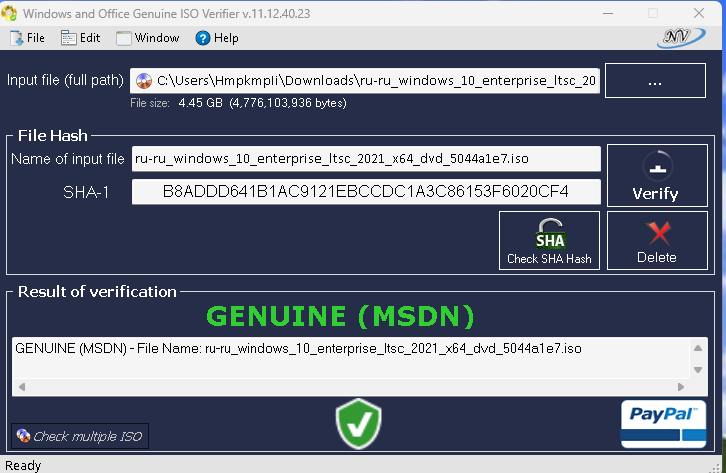Browse for an input file with the ... button
The height and width of the screenshot is (473, 726).
655,81
